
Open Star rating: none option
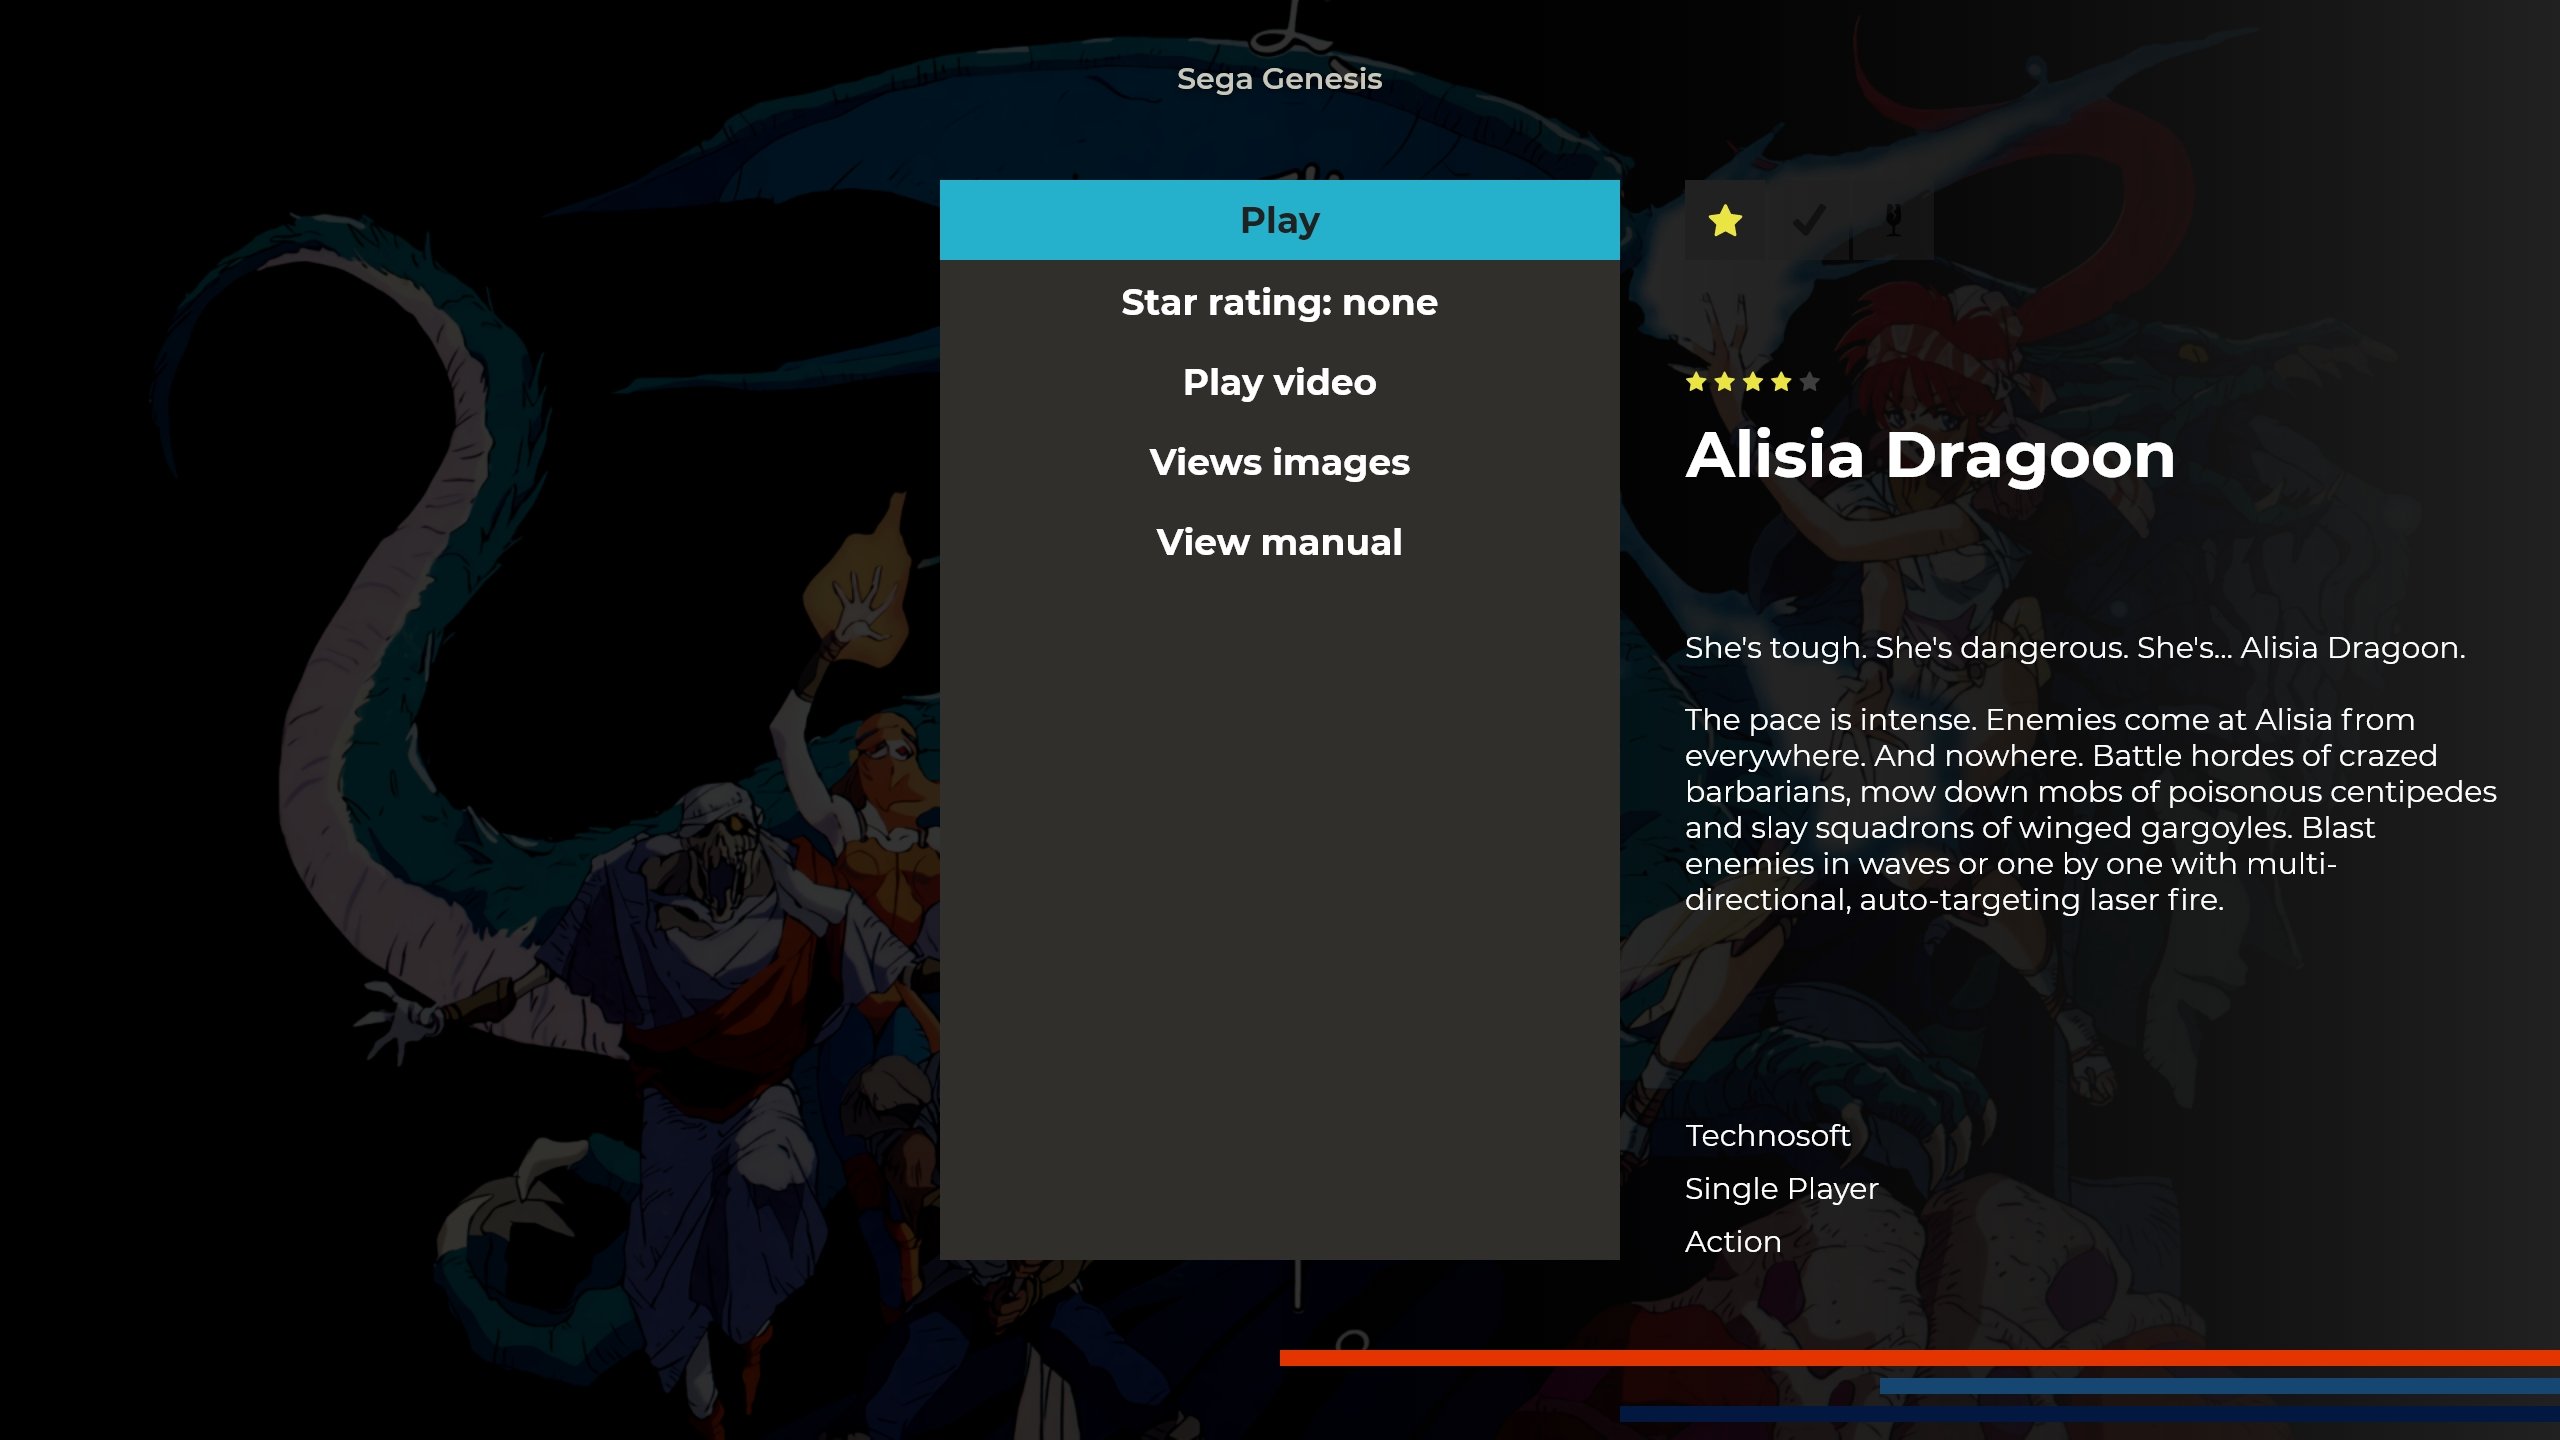(1280, 302)
